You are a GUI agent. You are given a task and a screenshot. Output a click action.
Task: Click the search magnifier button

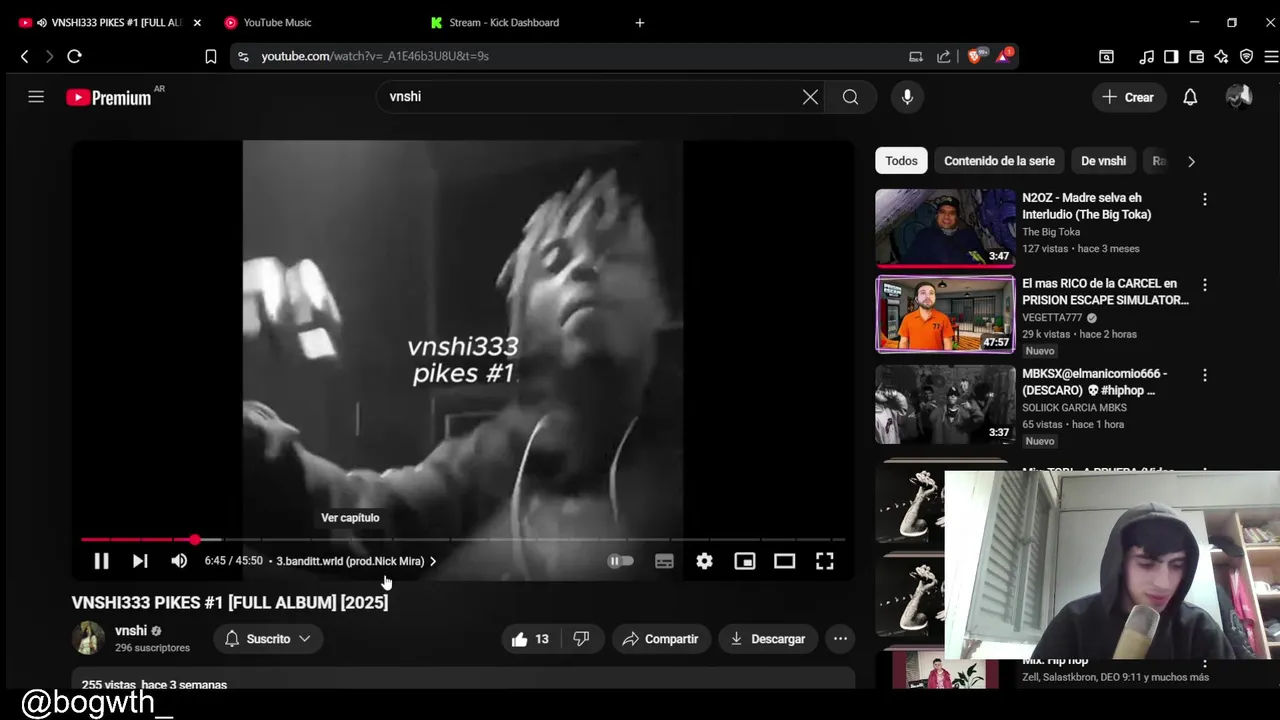(x=850, y=97)
